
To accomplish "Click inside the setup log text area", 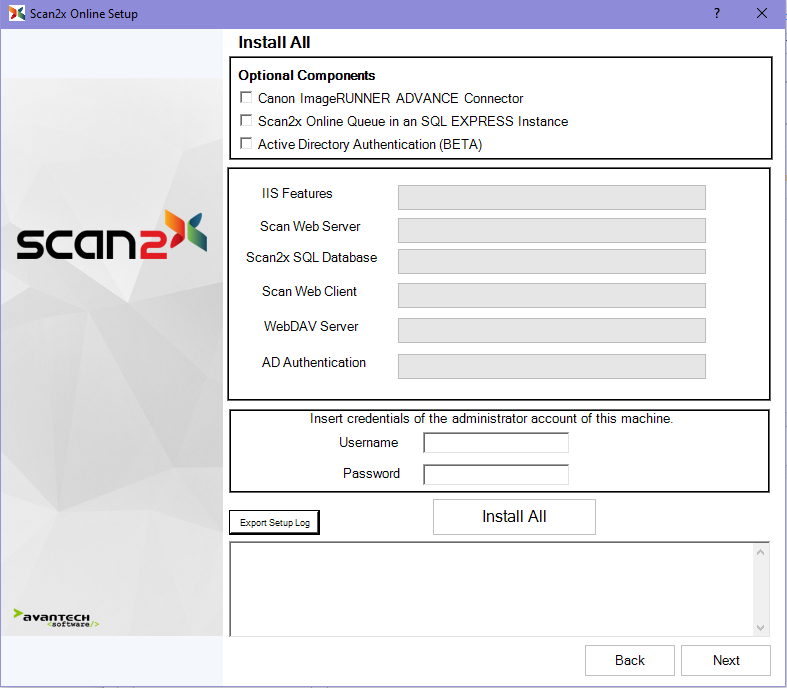I will click(x=490, y=589).
